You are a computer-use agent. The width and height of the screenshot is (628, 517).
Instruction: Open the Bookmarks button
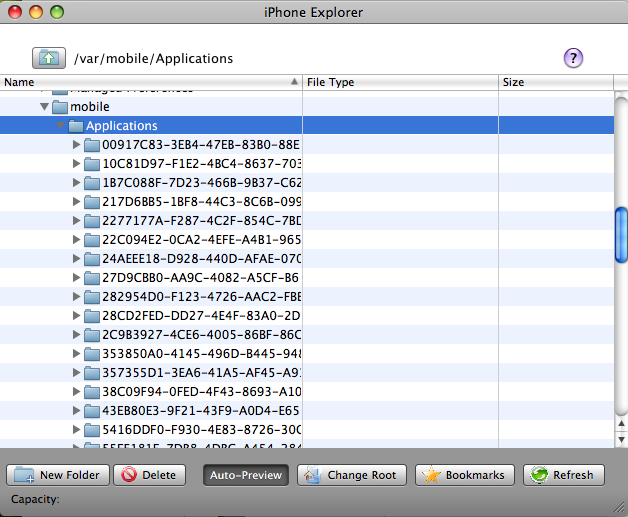tap(465, 475)
